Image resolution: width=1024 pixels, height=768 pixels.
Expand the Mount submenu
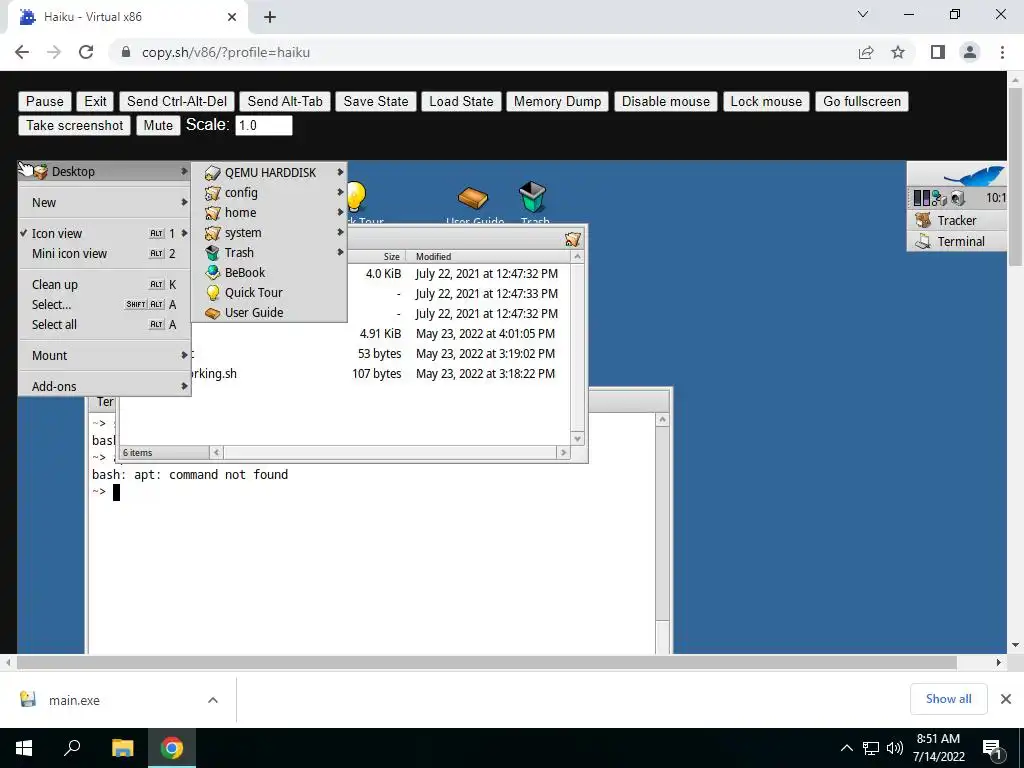pos(104,355)
